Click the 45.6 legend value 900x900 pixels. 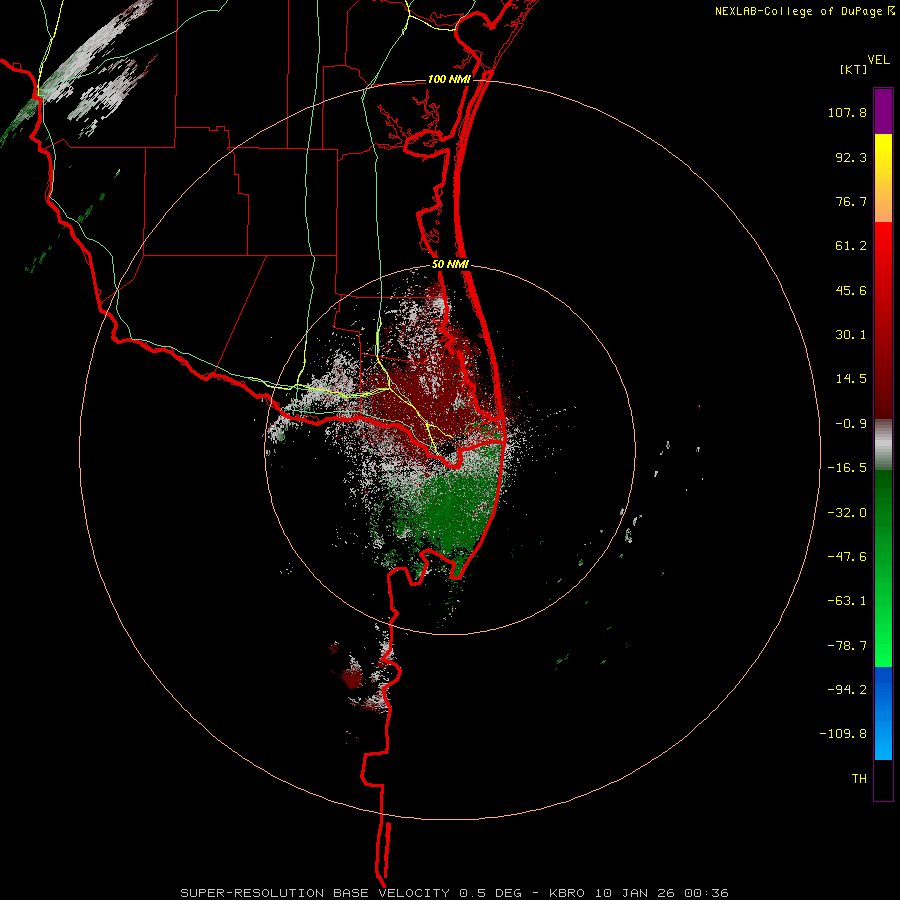click(851, 290)
